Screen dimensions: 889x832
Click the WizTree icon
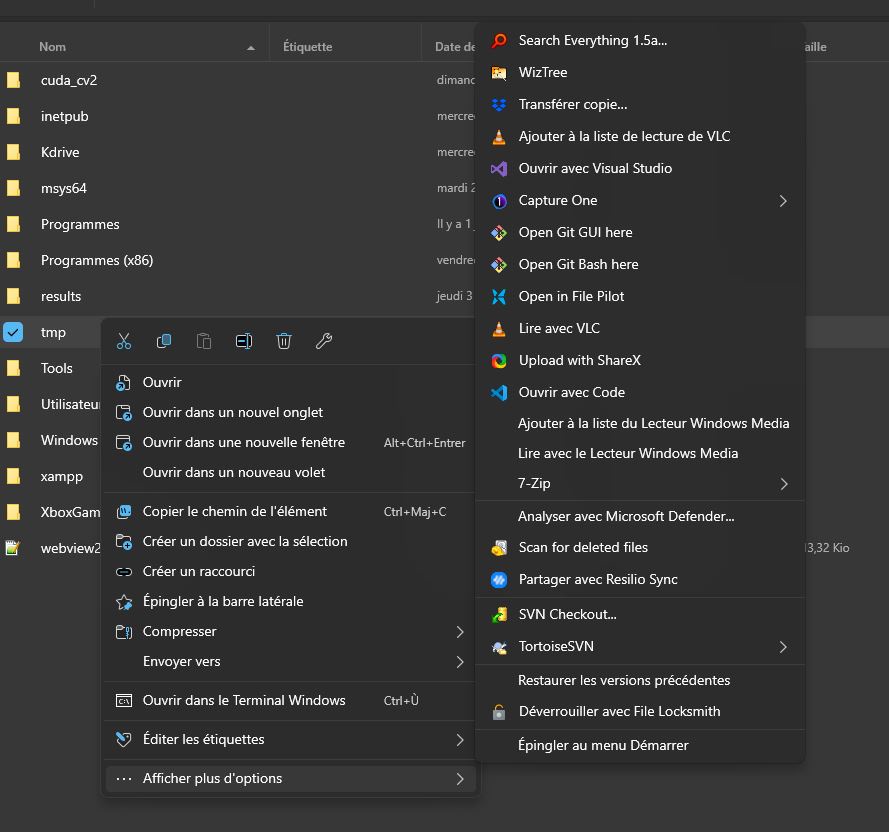coord(499,73)
